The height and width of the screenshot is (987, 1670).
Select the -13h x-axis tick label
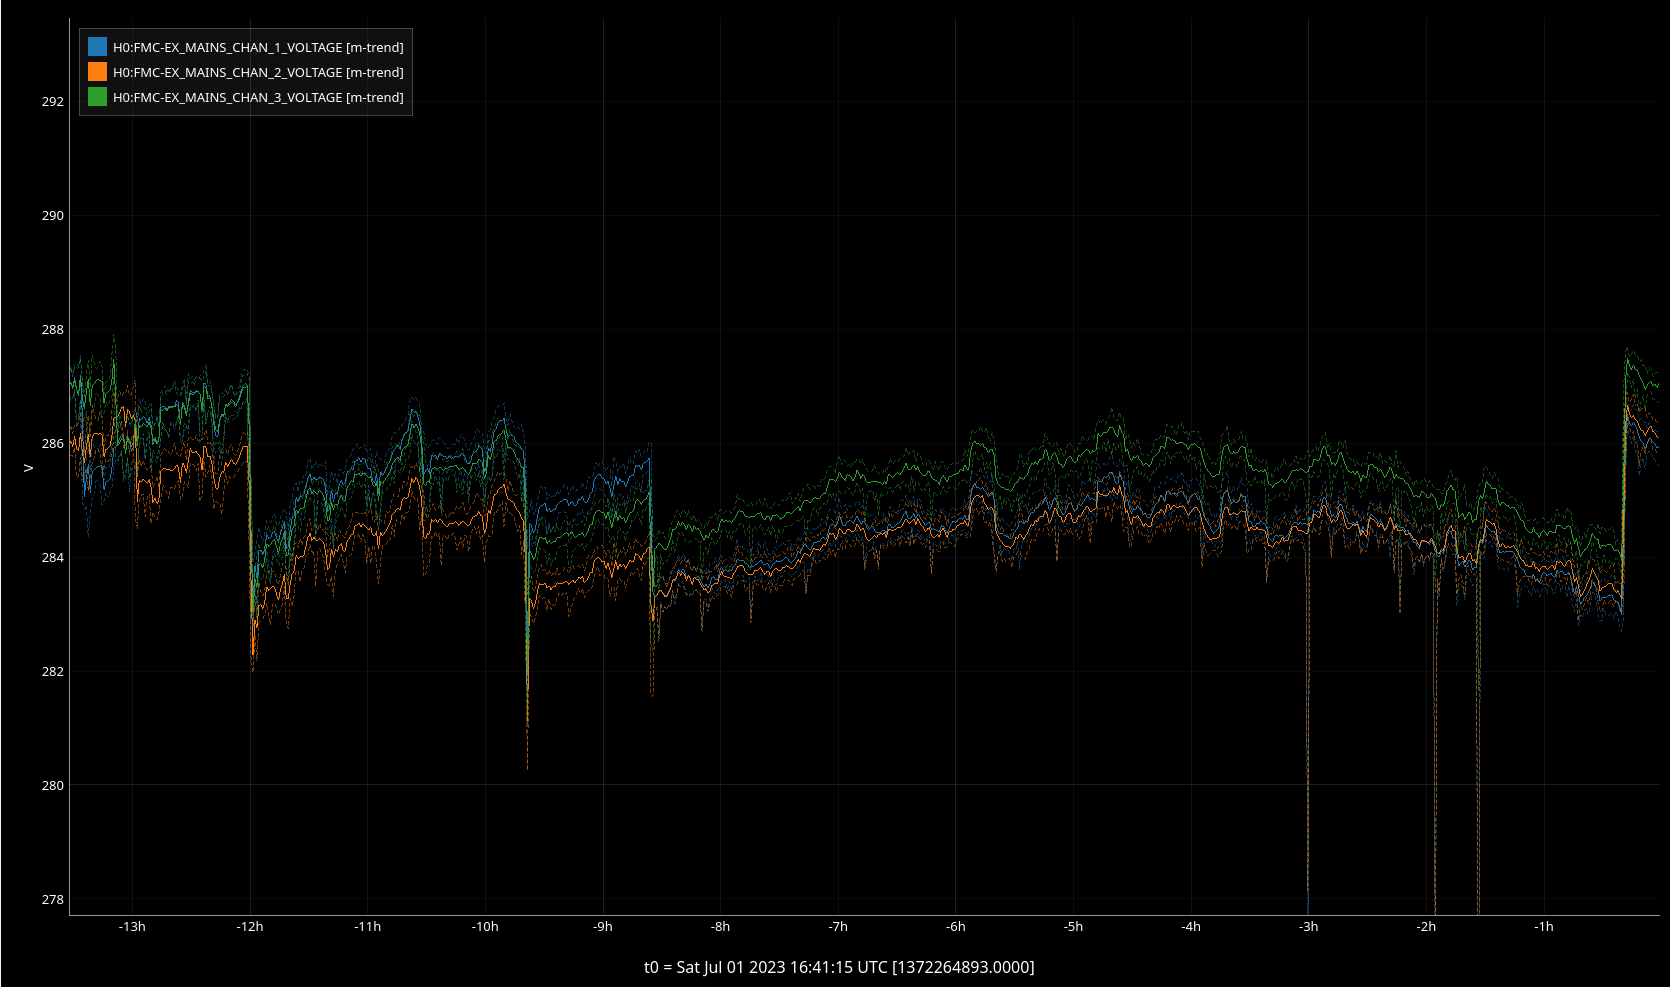pos(132,927)
